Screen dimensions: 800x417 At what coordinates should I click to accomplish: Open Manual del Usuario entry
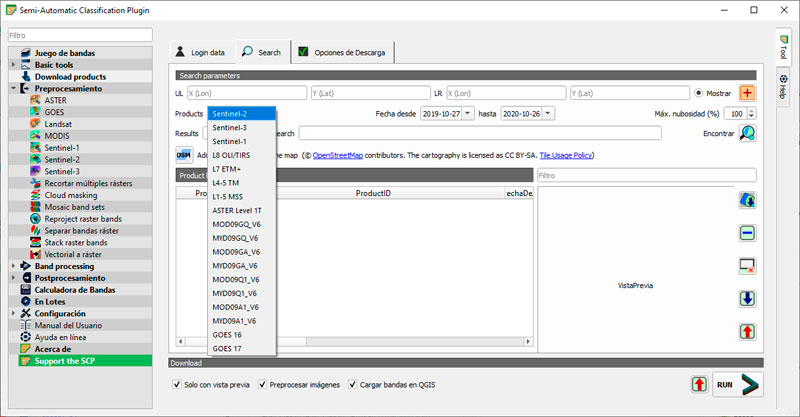[68, 325]
